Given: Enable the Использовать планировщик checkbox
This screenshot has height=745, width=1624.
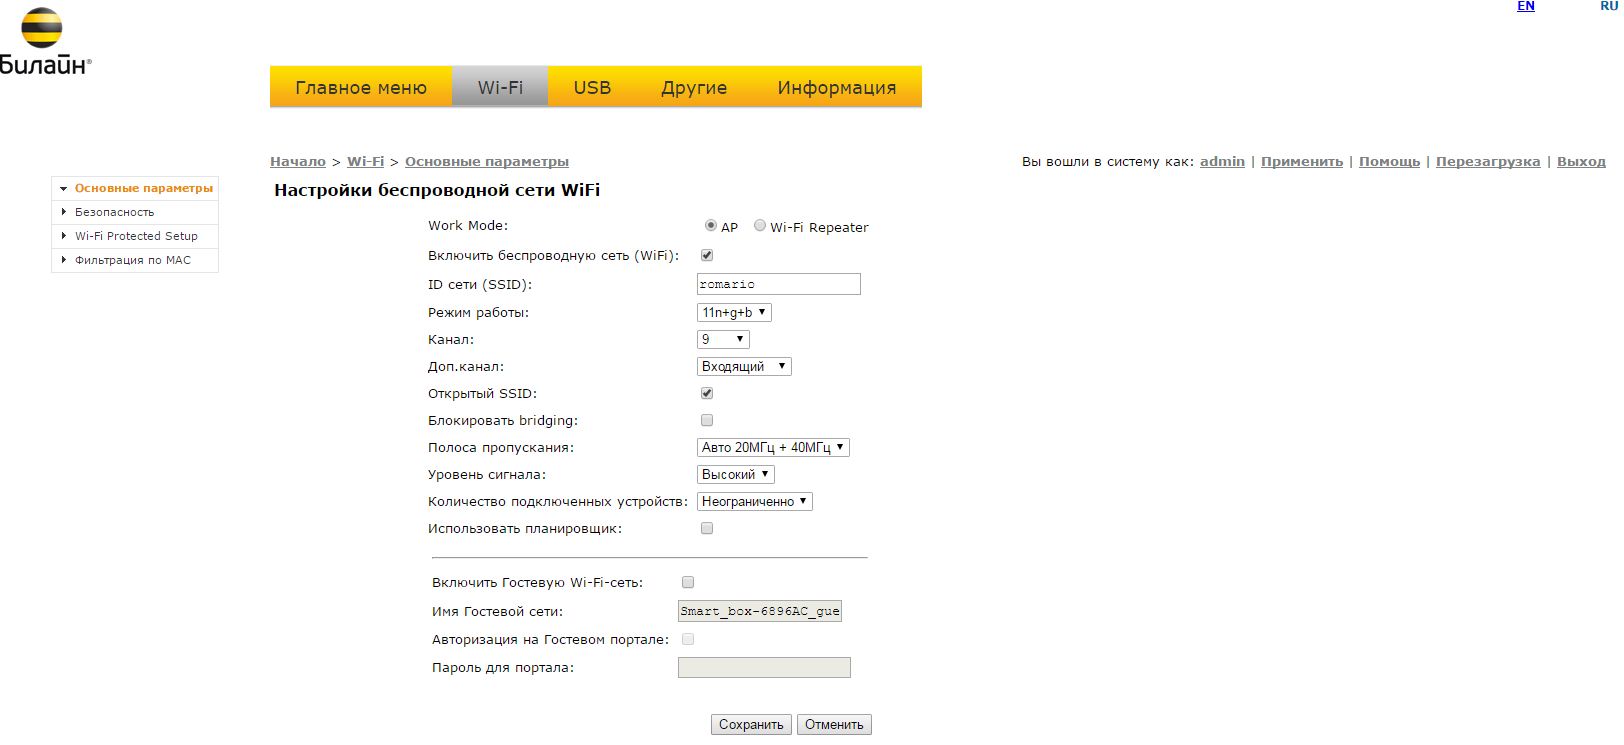Looking at the screenshot, I should click(x=707, y=528).
